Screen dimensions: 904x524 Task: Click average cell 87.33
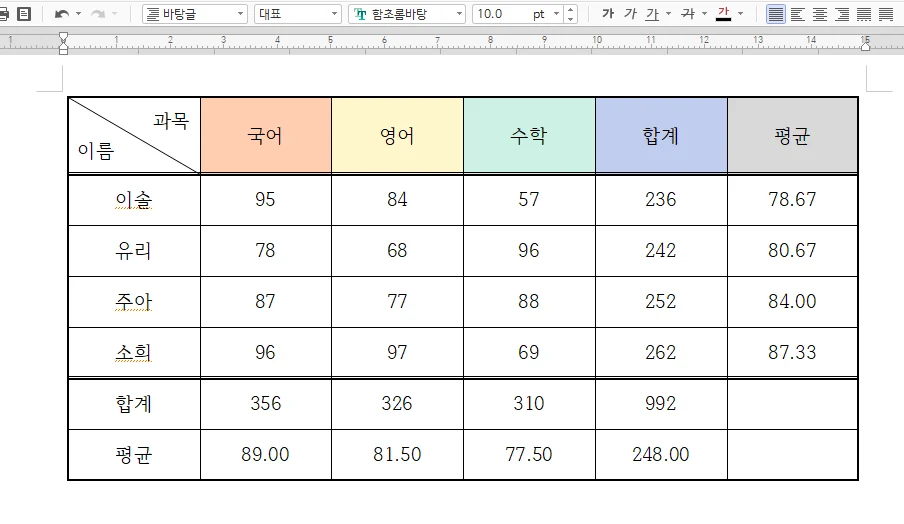pos(793,352)
